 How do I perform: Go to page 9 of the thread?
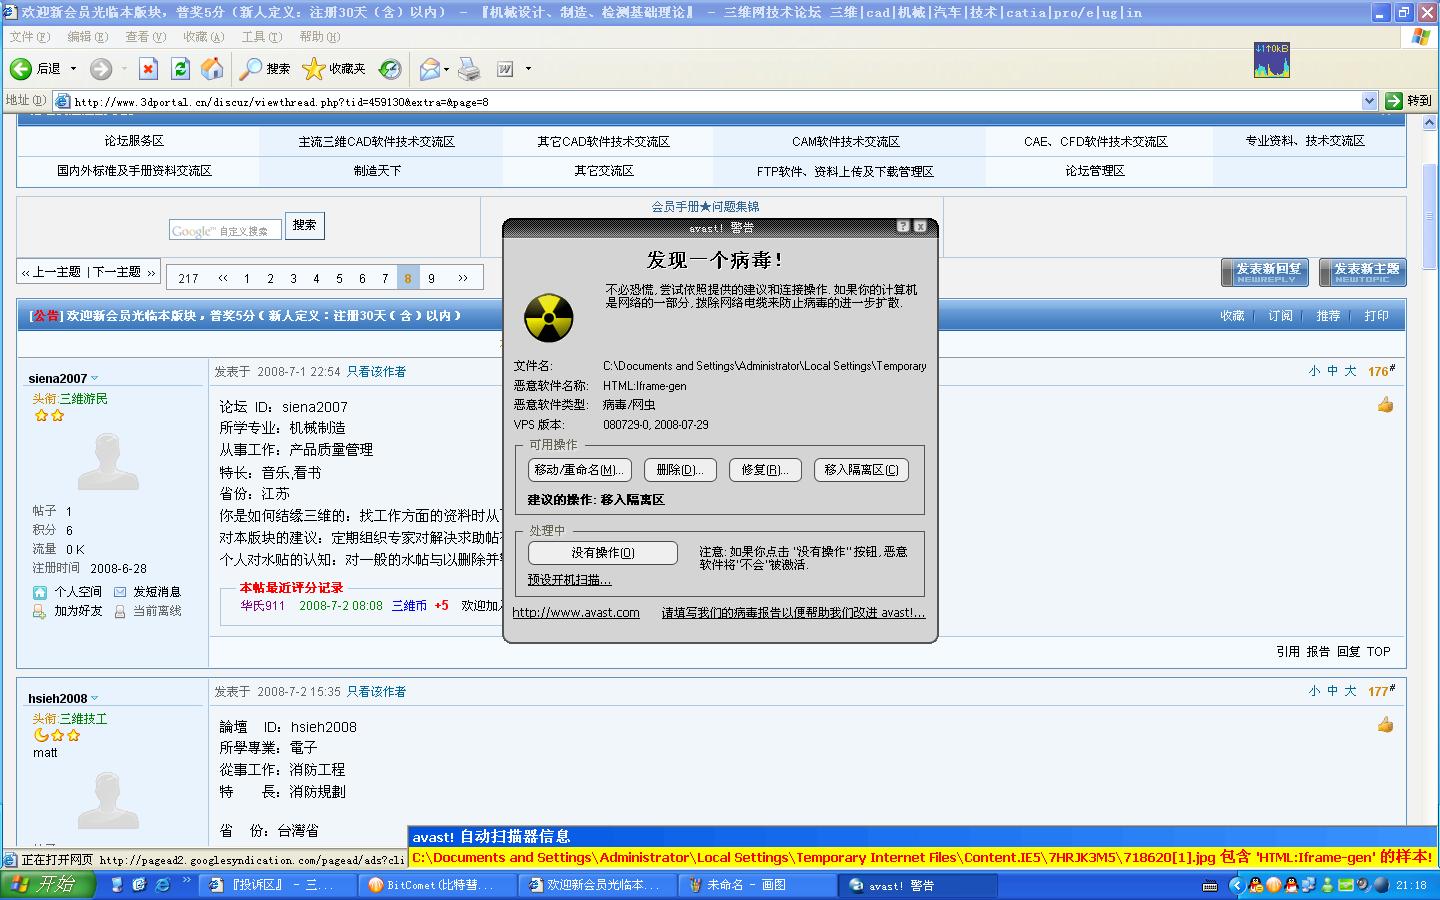[431, 278]
